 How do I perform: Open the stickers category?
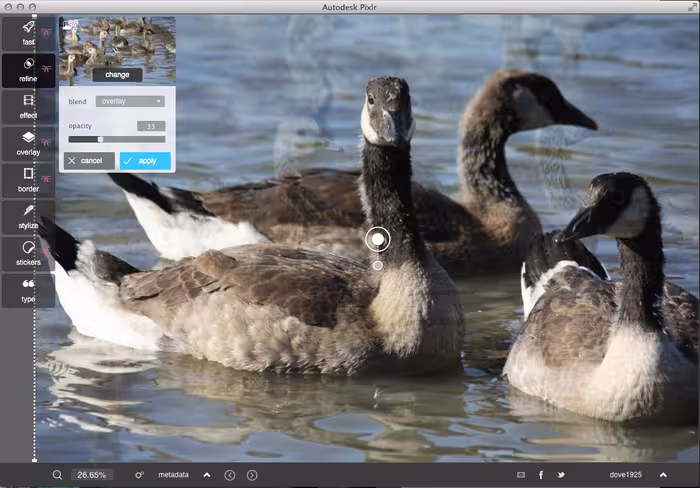tap(28, 254)
